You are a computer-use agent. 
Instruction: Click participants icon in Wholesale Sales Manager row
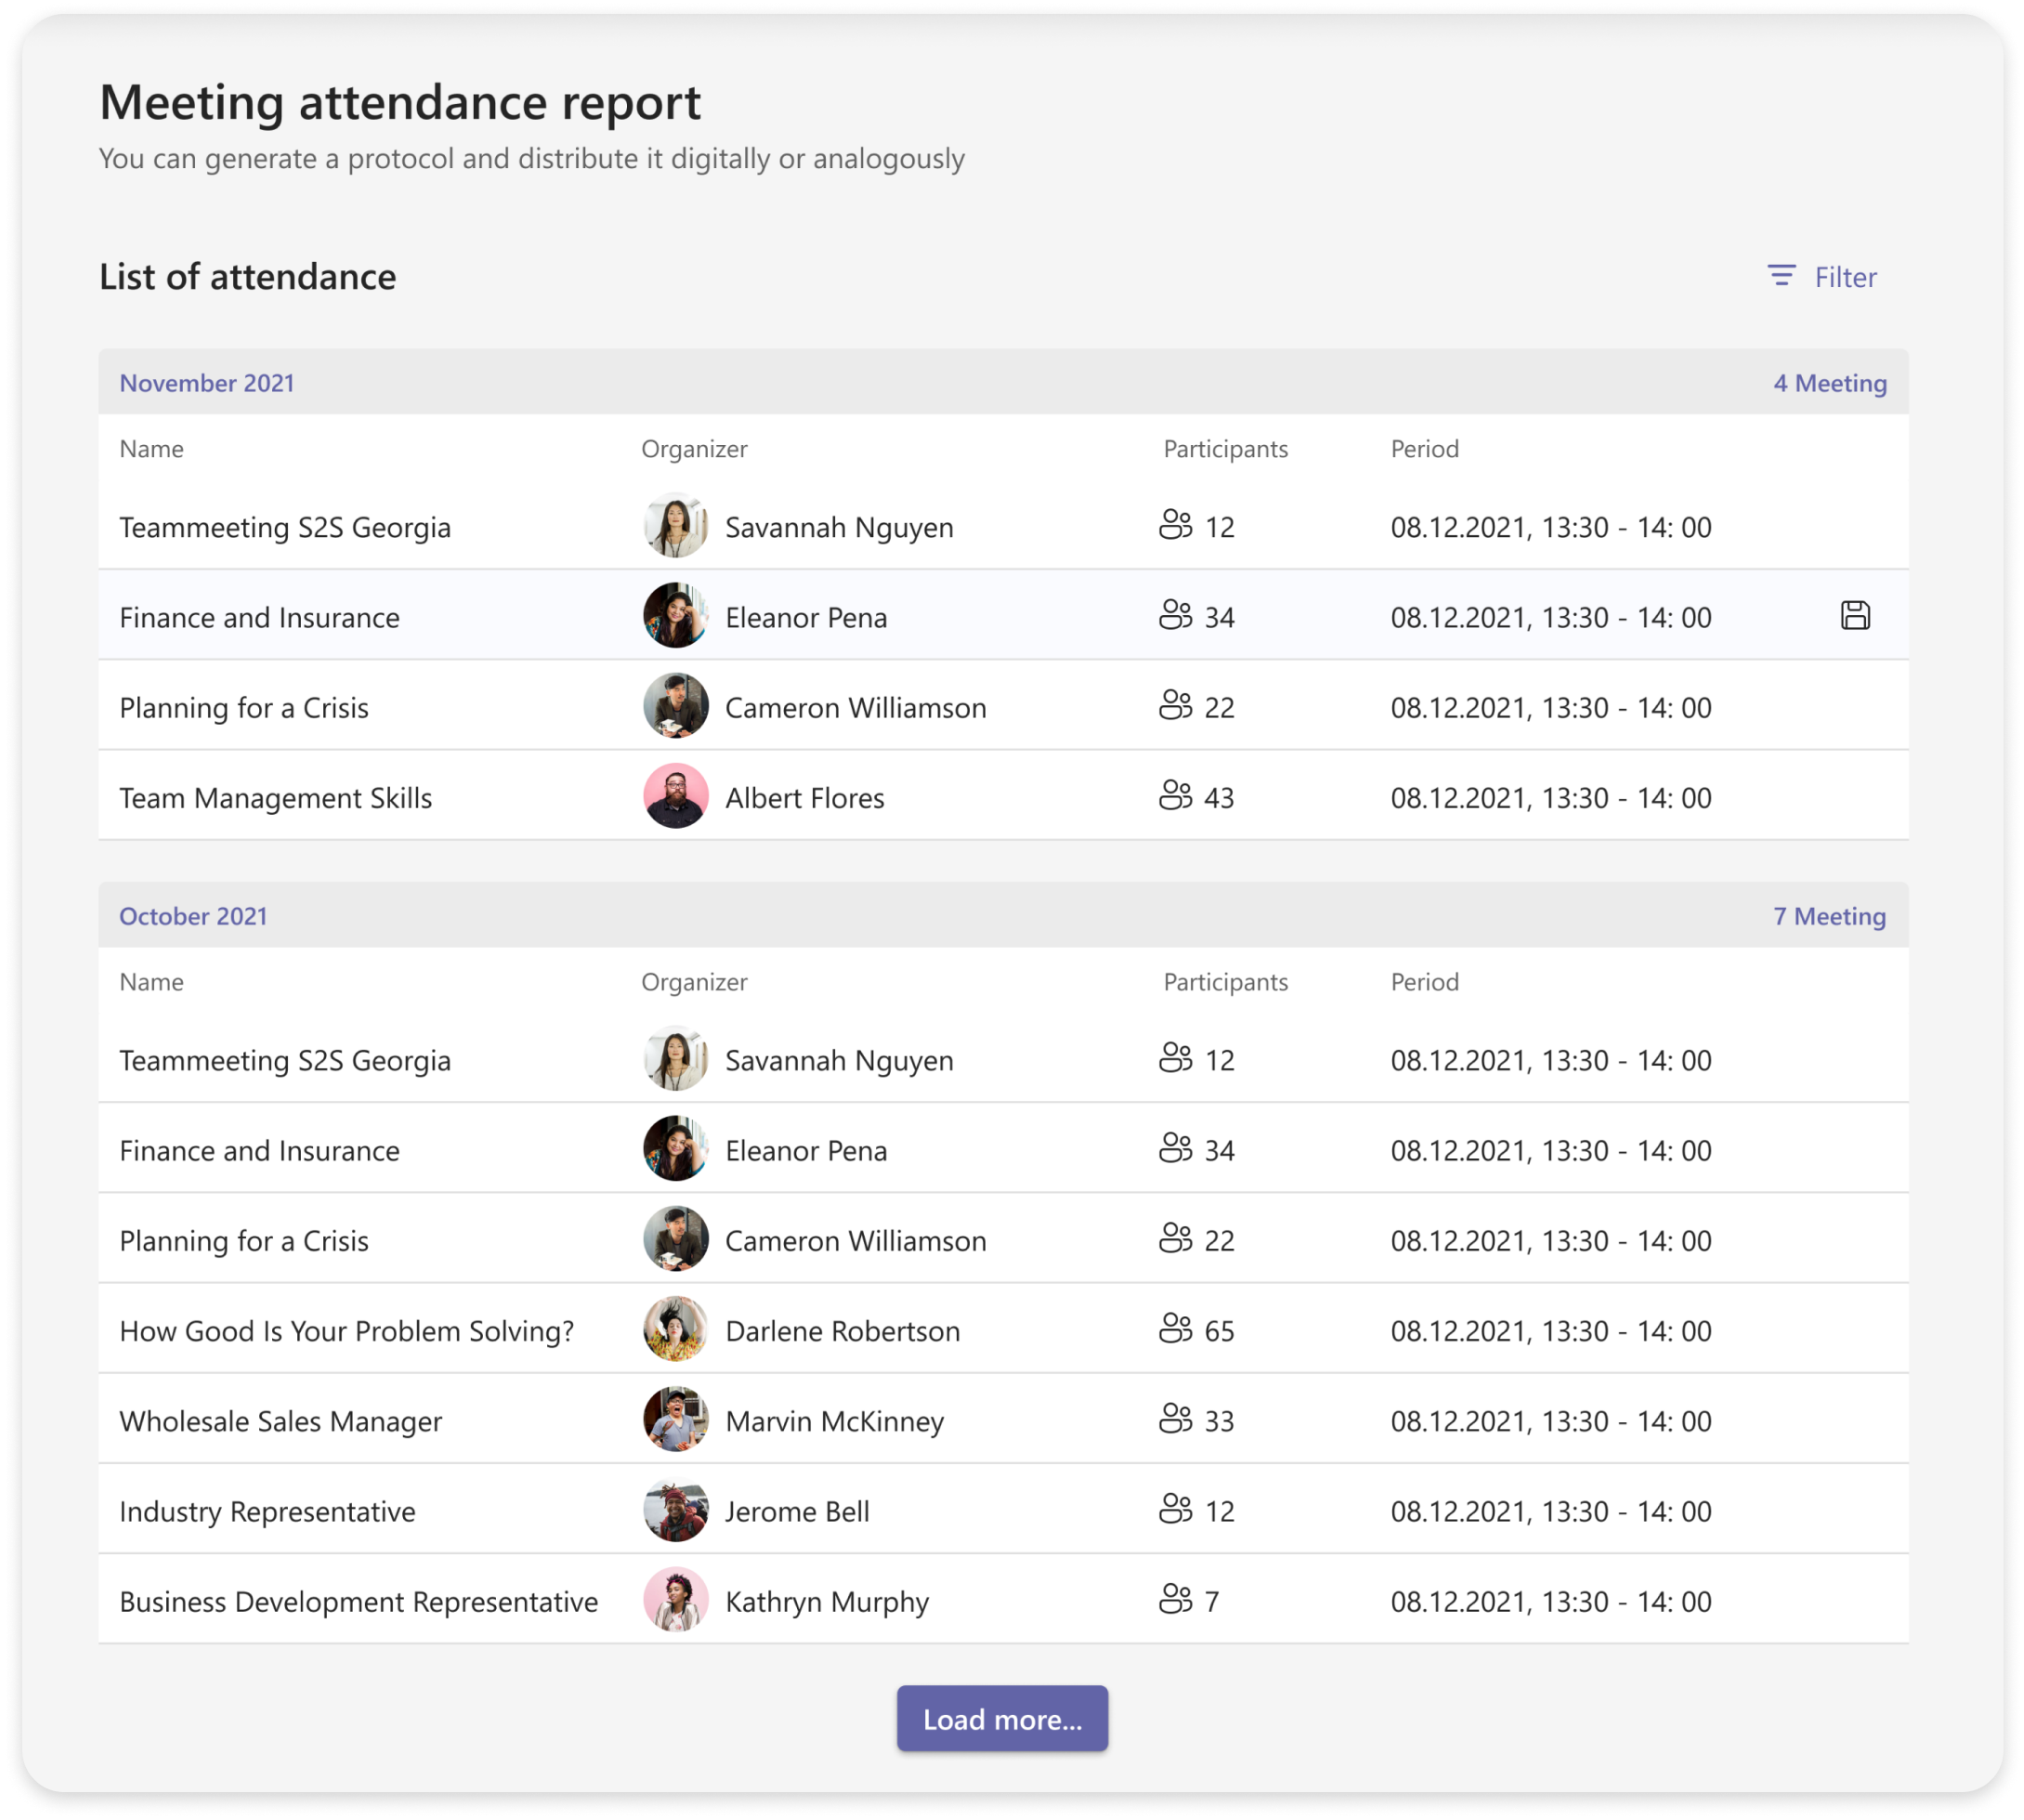pyautogui.click(x=1175, y=1419)
